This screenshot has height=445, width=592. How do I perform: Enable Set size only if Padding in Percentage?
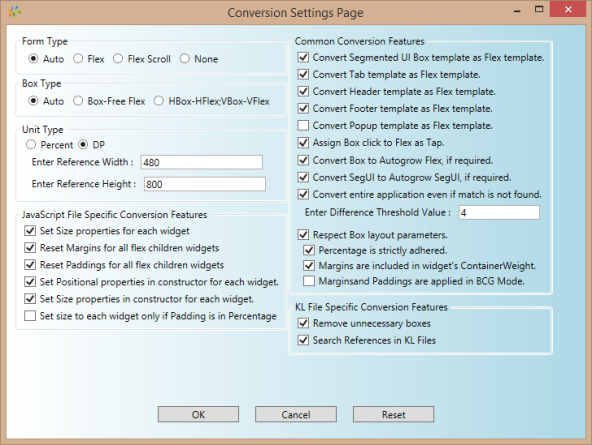point(30,316)
